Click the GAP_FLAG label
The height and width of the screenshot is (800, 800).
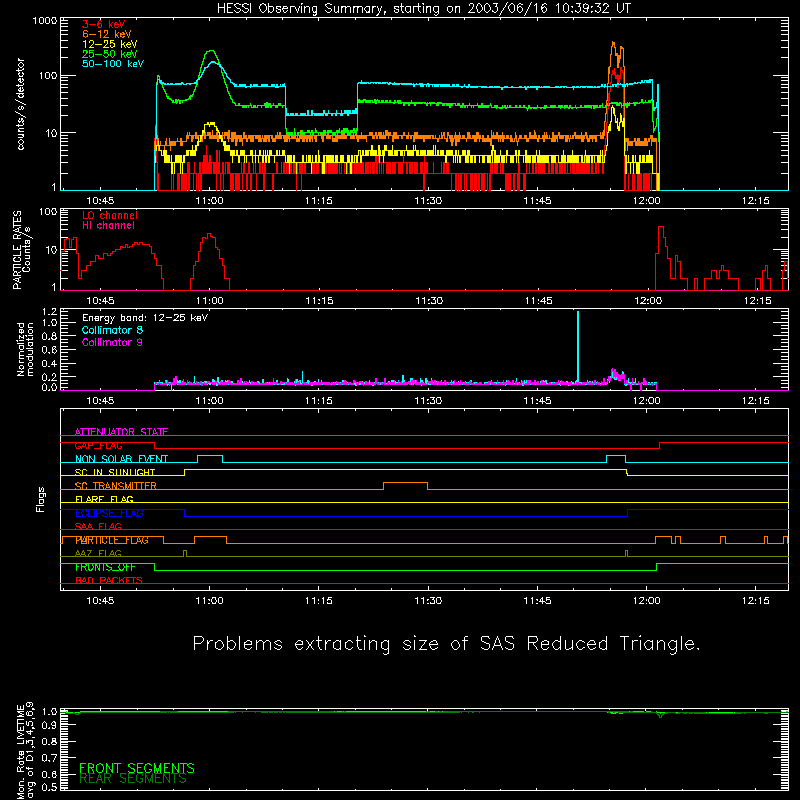pyautogui.click(x=98, y=445)
